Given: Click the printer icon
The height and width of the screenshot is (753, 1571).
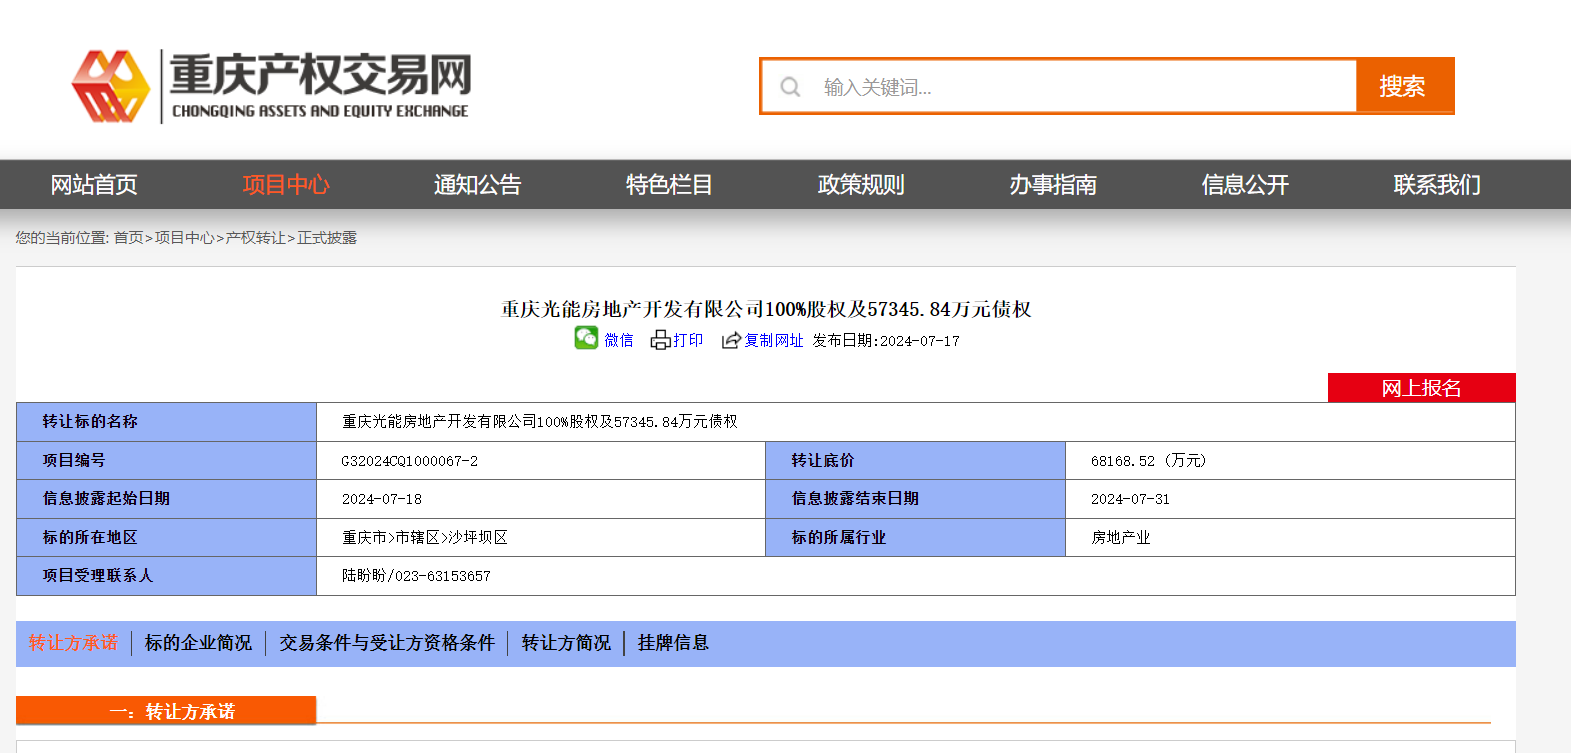Looking at the screenshot, I should point(660,340).
